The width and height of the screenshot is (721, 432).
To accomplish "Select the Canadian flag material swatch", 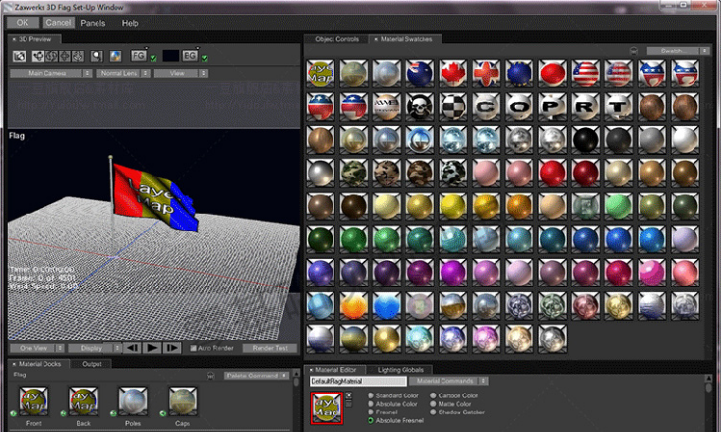I will click(454, 73).
